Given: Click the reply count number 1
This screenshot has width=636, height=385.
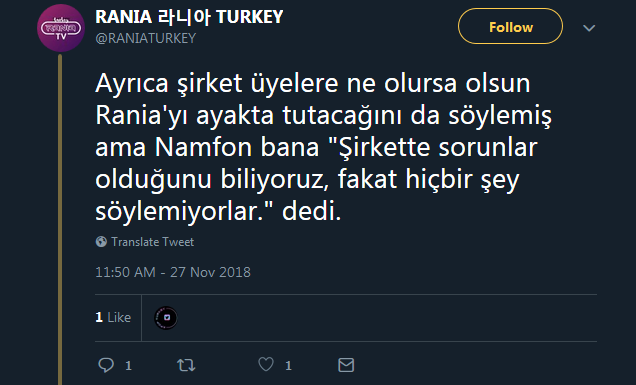Looking at the screenshot, I should point(128,366).
